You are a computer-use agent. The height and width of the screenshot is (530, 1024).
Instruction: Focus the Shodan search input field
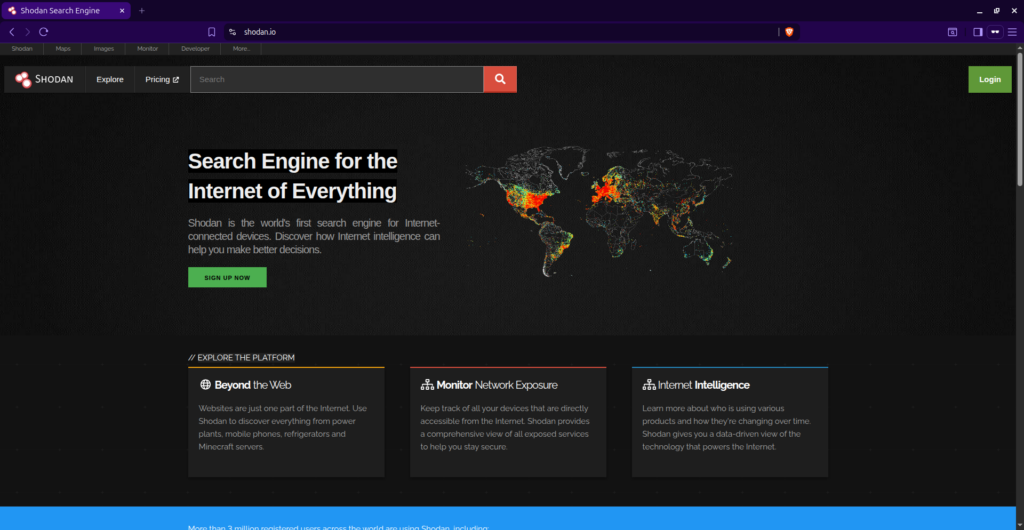336,79
